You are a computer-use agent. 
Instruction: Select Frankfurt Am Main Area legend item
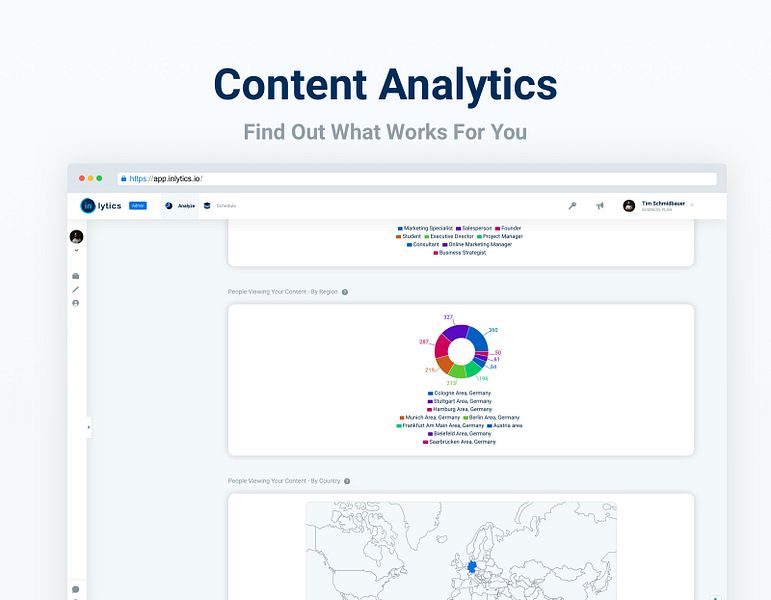[x=440, y=425]
